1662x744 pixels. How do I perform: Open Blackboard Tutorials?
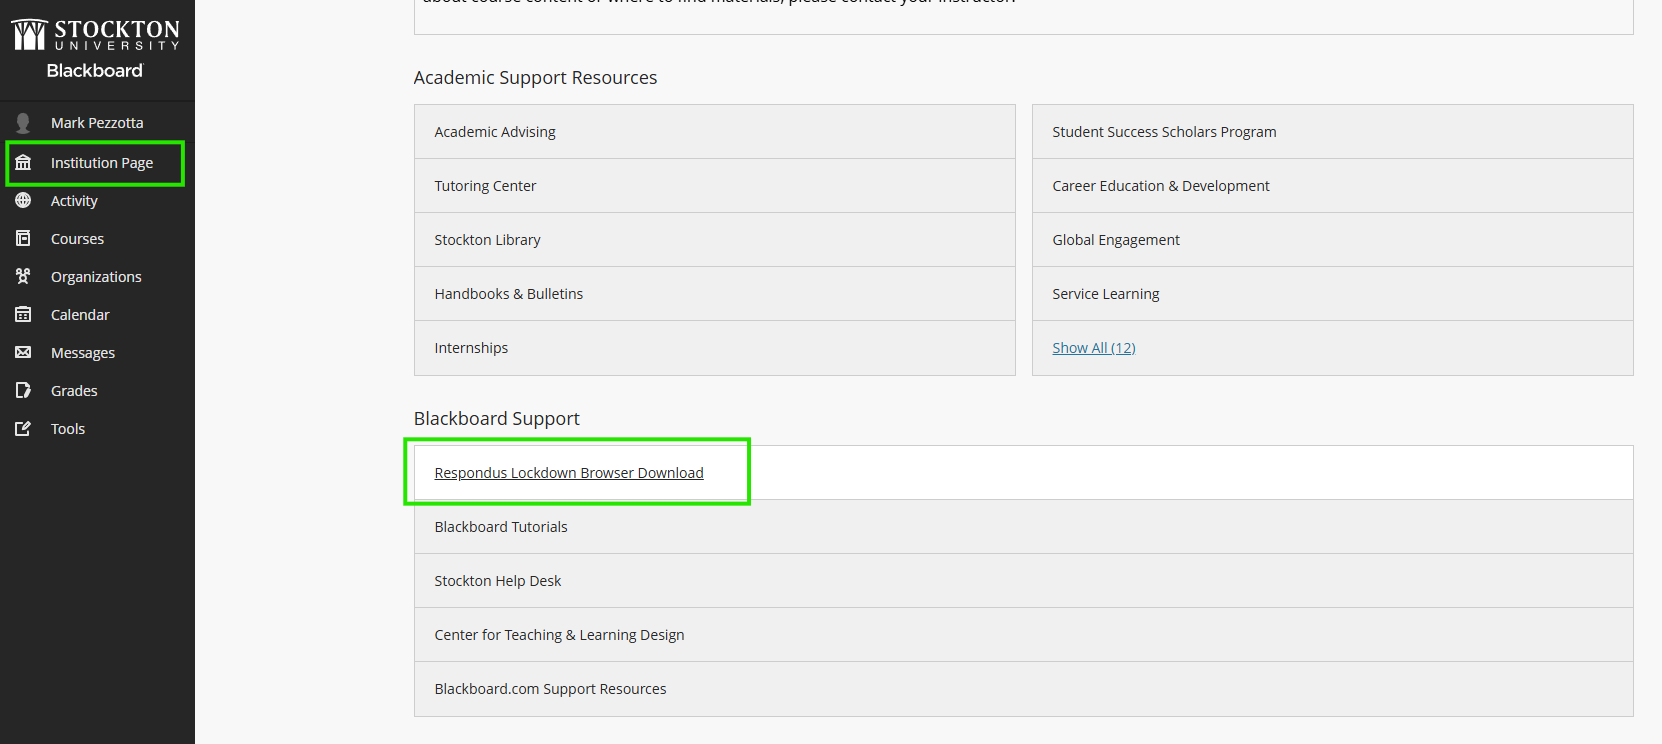click(x=1024, y=527)
